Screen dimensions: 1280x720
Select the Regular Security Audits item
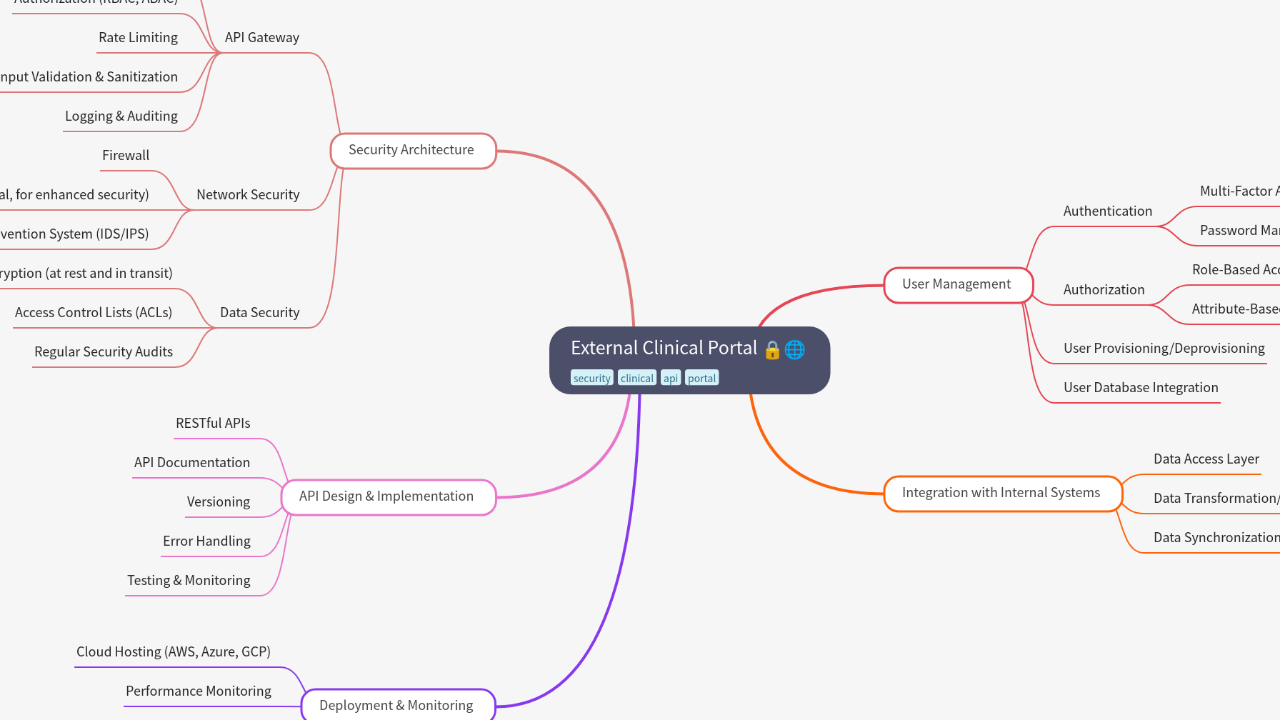click(103, 352)
